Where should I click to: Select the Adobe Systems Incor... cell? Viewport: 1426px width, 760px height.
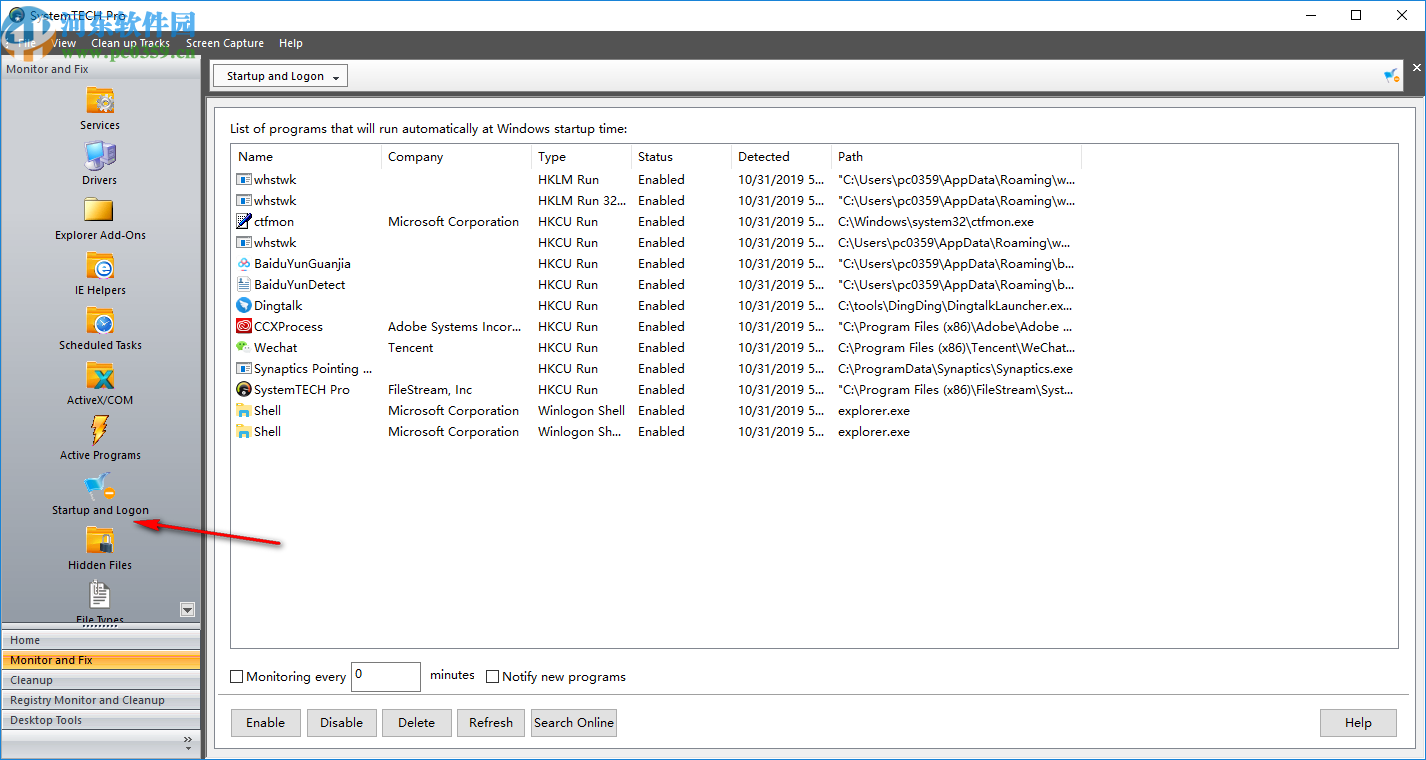(455, 327)
